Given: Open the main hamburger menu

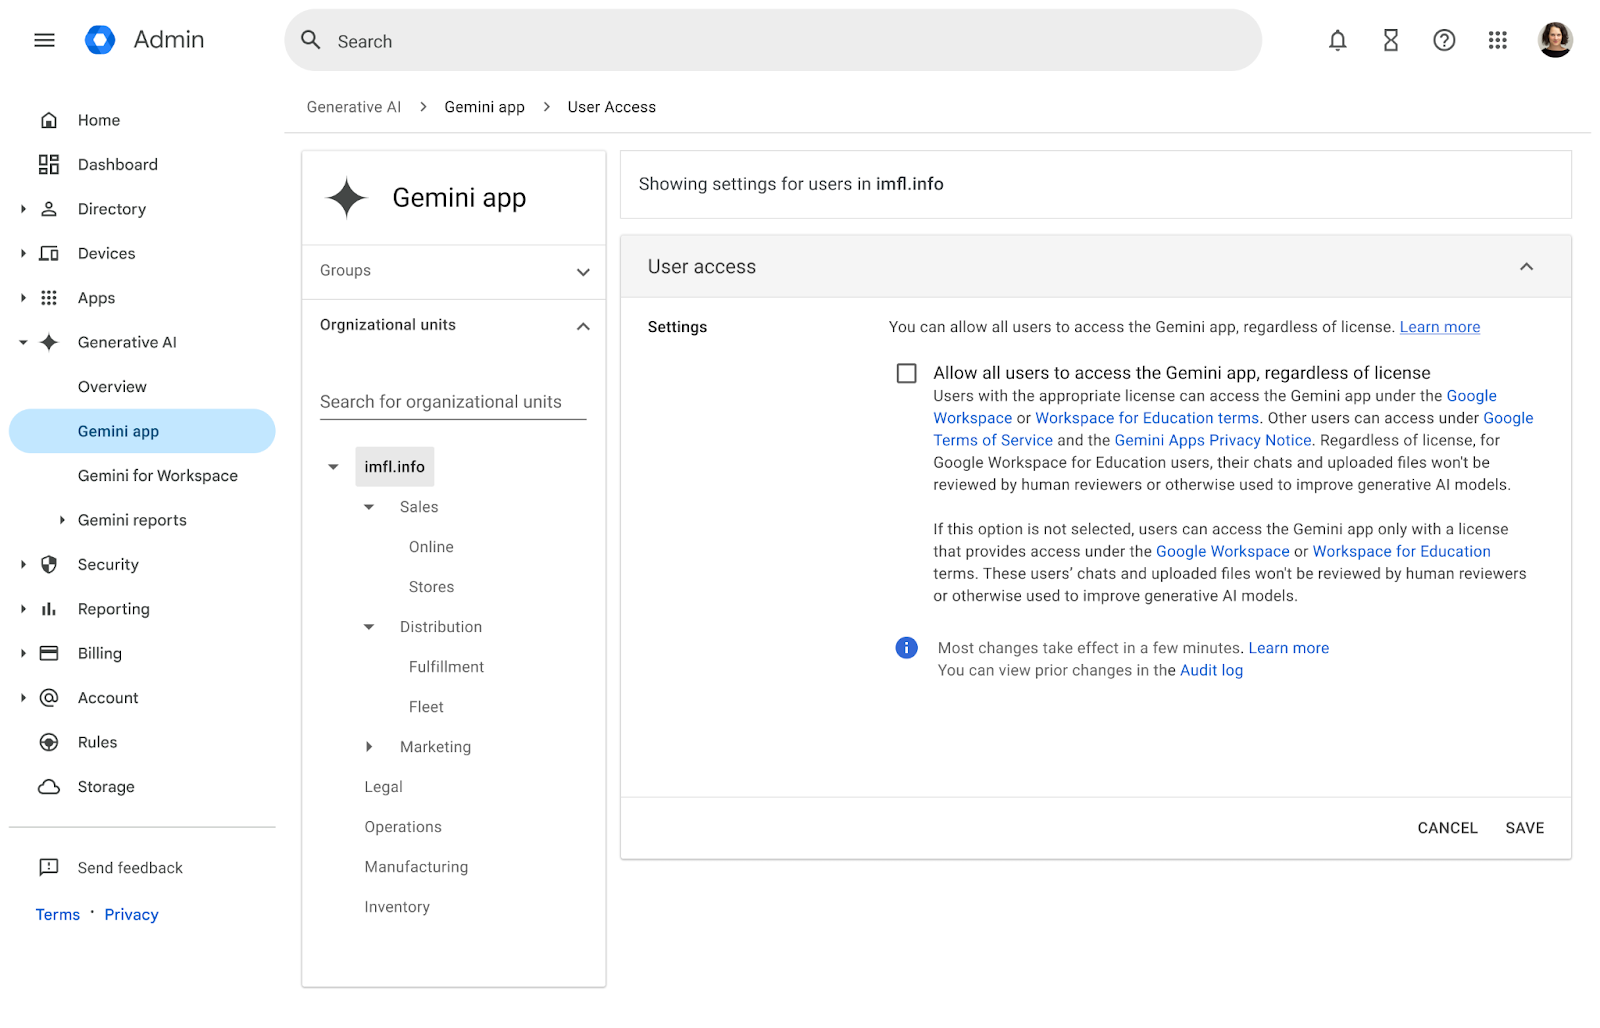Looking at the screenshot, I should click(x=44, y=40).
